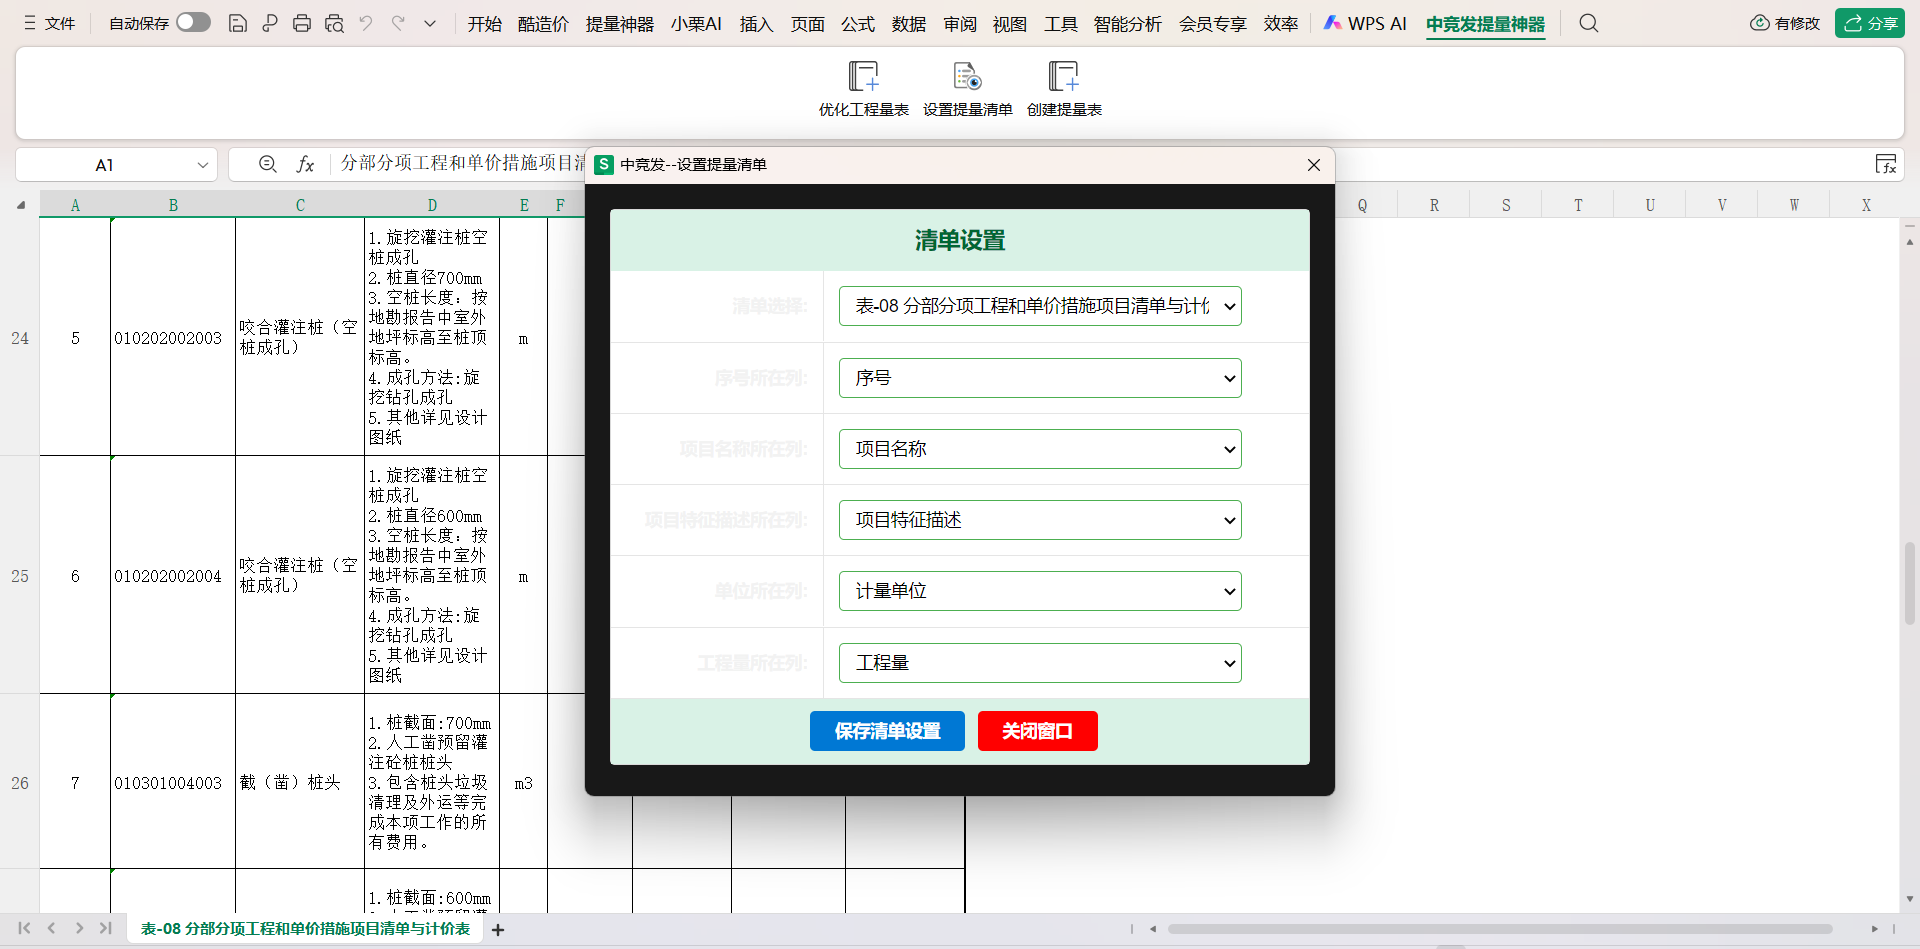Screen dimensions: 1920x949
Task: Click the save file icon
Action: 238,23
